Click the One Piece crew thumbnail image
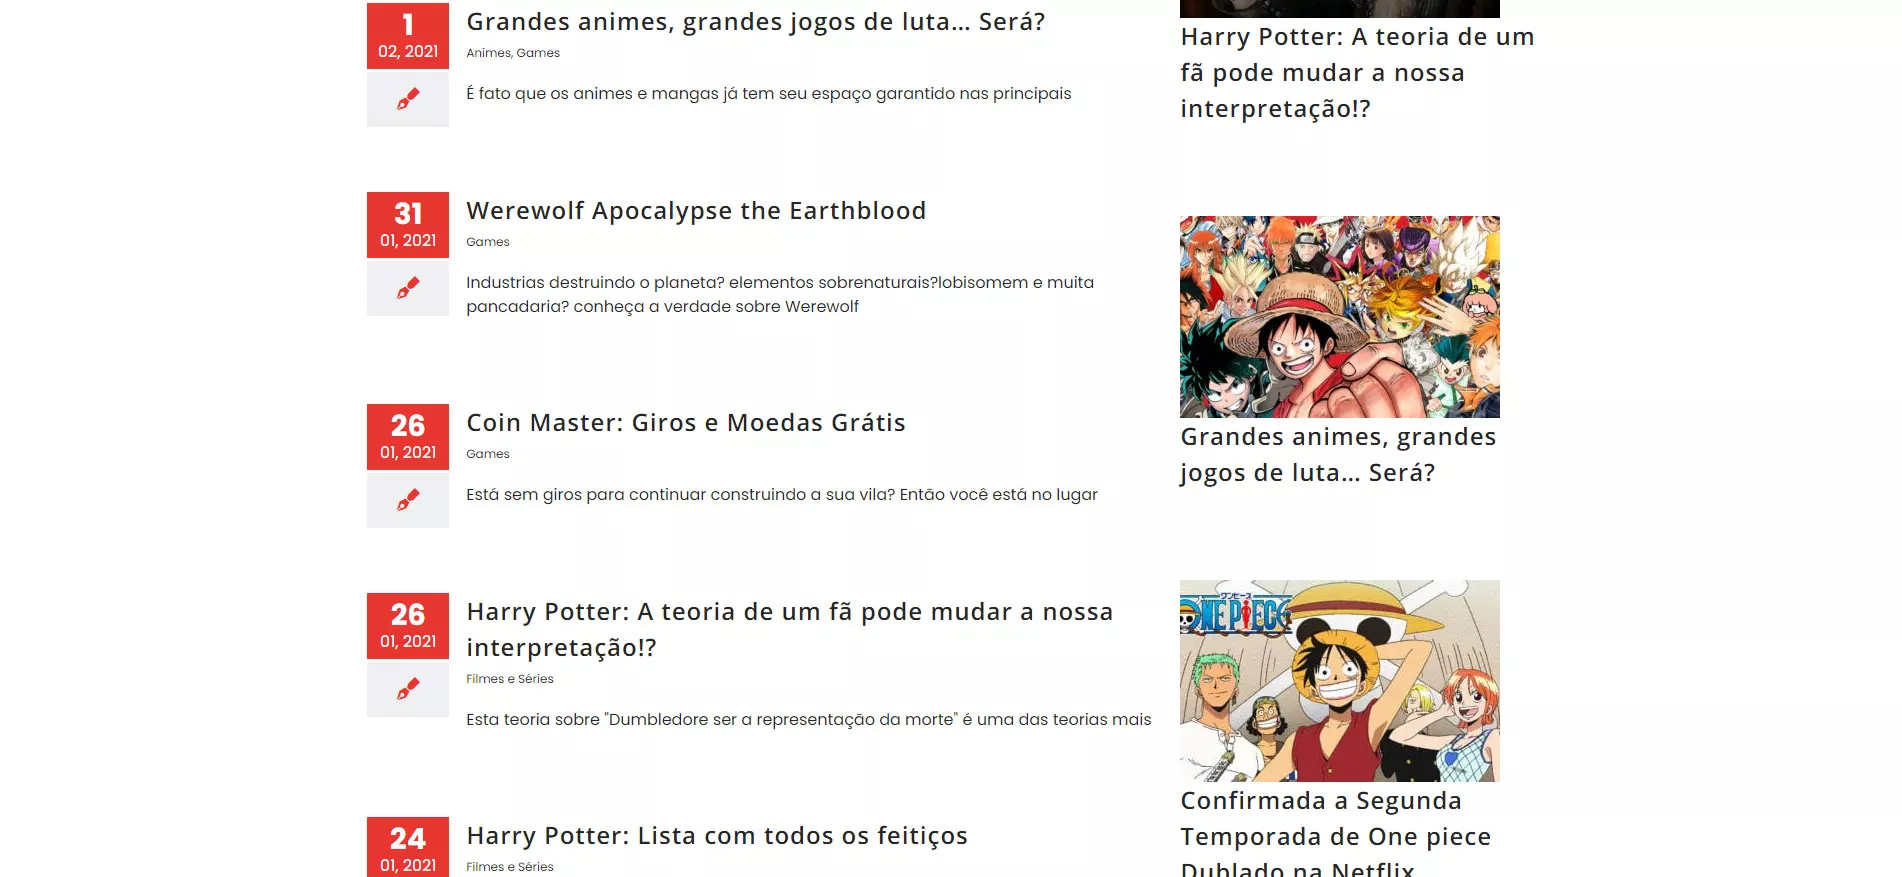The width and height of the screenshot is (1902, 877). click(1340, 681)
